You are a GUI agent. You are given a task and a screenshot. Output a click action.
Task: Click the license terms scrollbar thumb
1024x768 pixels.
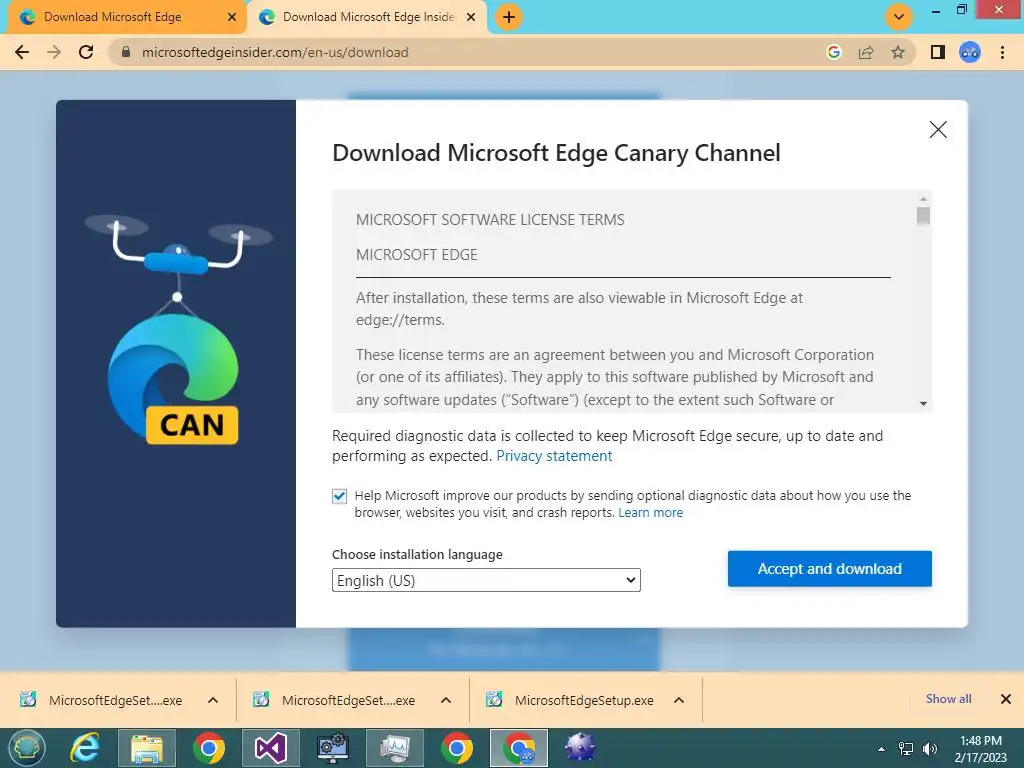tap(923, 216)
